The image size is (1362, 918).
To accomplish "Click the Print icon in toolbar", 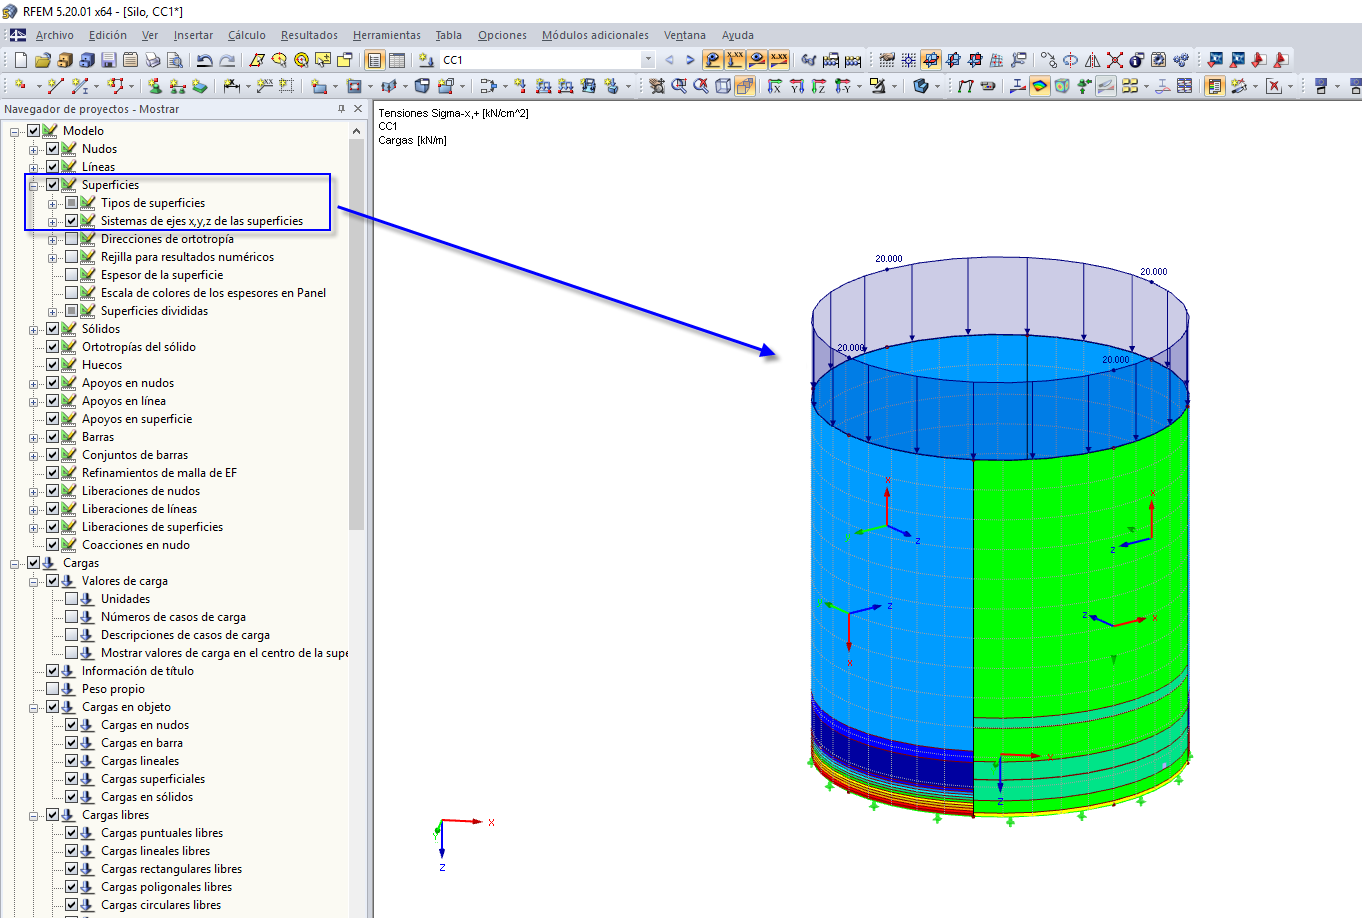I will 153,60.
